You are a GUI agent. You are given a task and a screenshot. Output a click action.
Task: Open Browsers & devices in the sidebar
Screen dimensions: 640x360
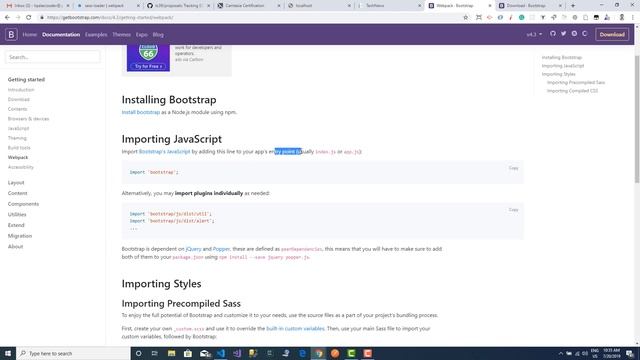click(28, 119)
